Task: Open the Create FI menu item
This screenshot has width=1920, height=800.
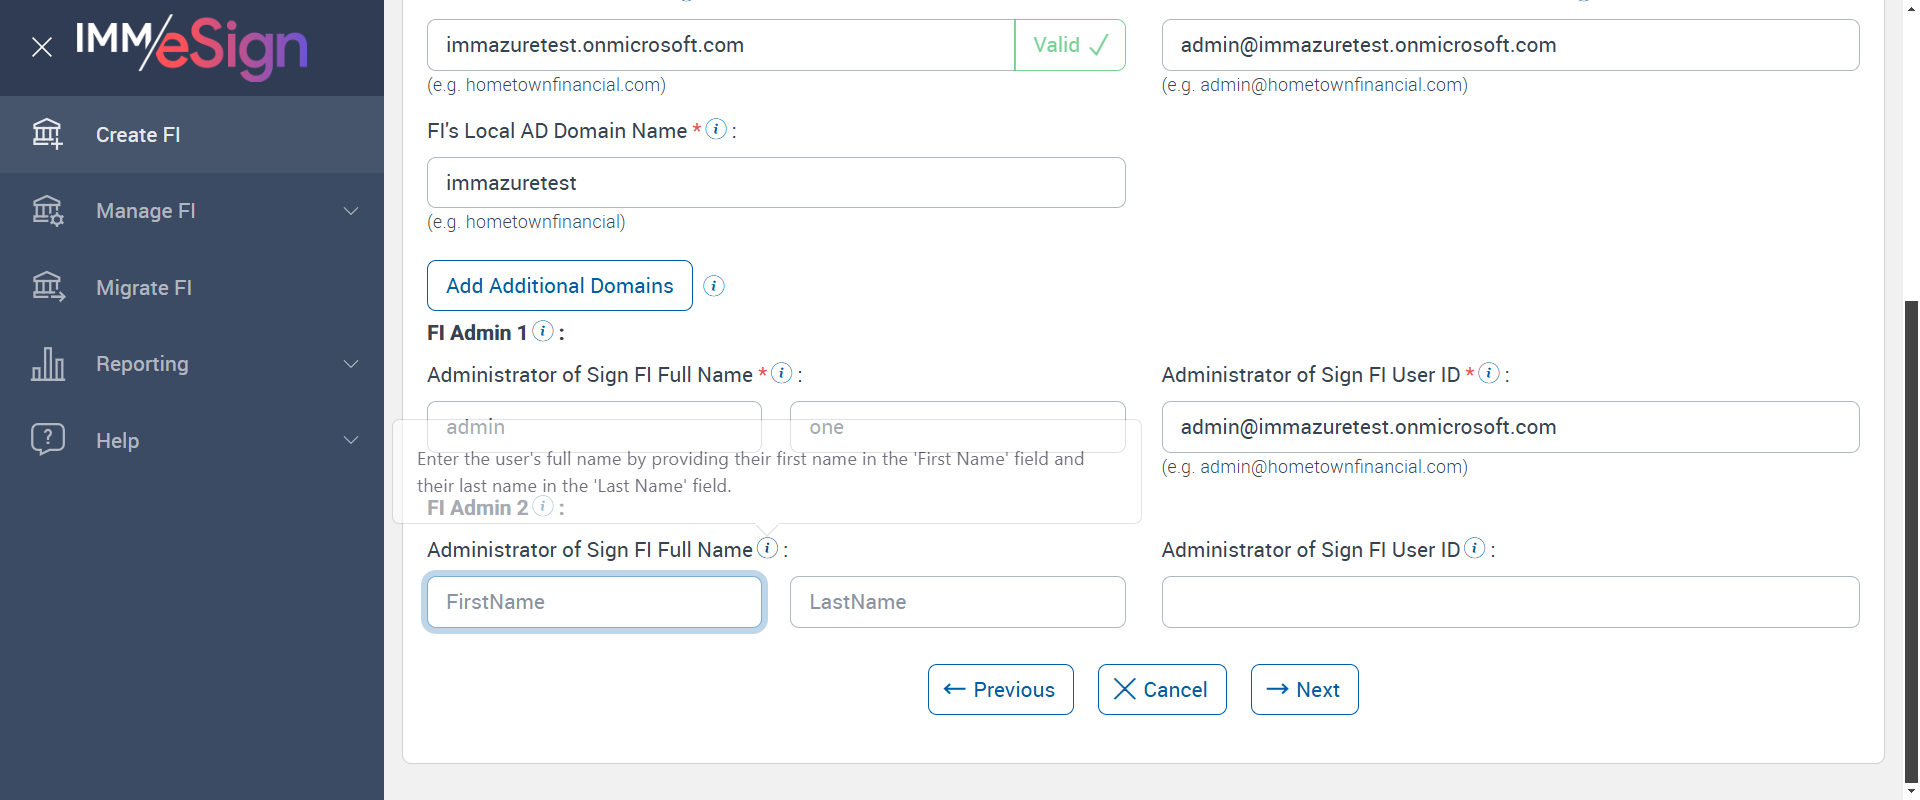Action: click(138, 135)
